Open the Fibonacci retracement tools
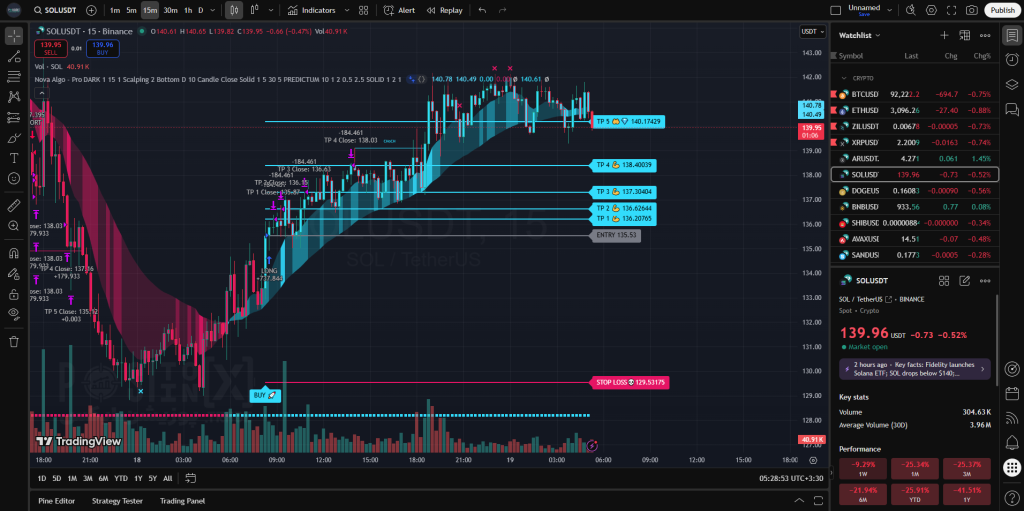The image size is (1024, 511). [14, 76]
